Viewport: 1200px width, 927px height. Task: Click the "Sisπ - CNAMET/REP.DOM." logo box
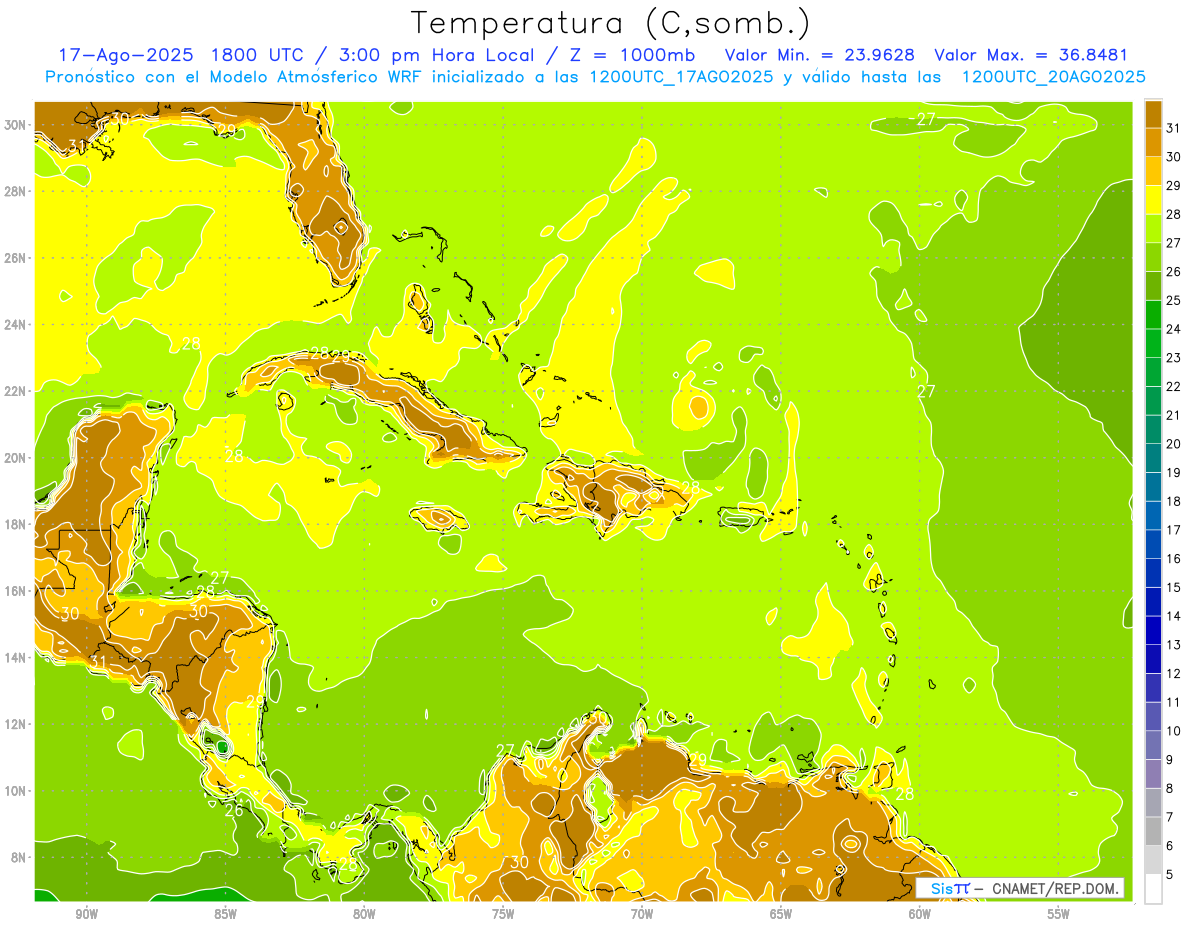point(1020,888)
